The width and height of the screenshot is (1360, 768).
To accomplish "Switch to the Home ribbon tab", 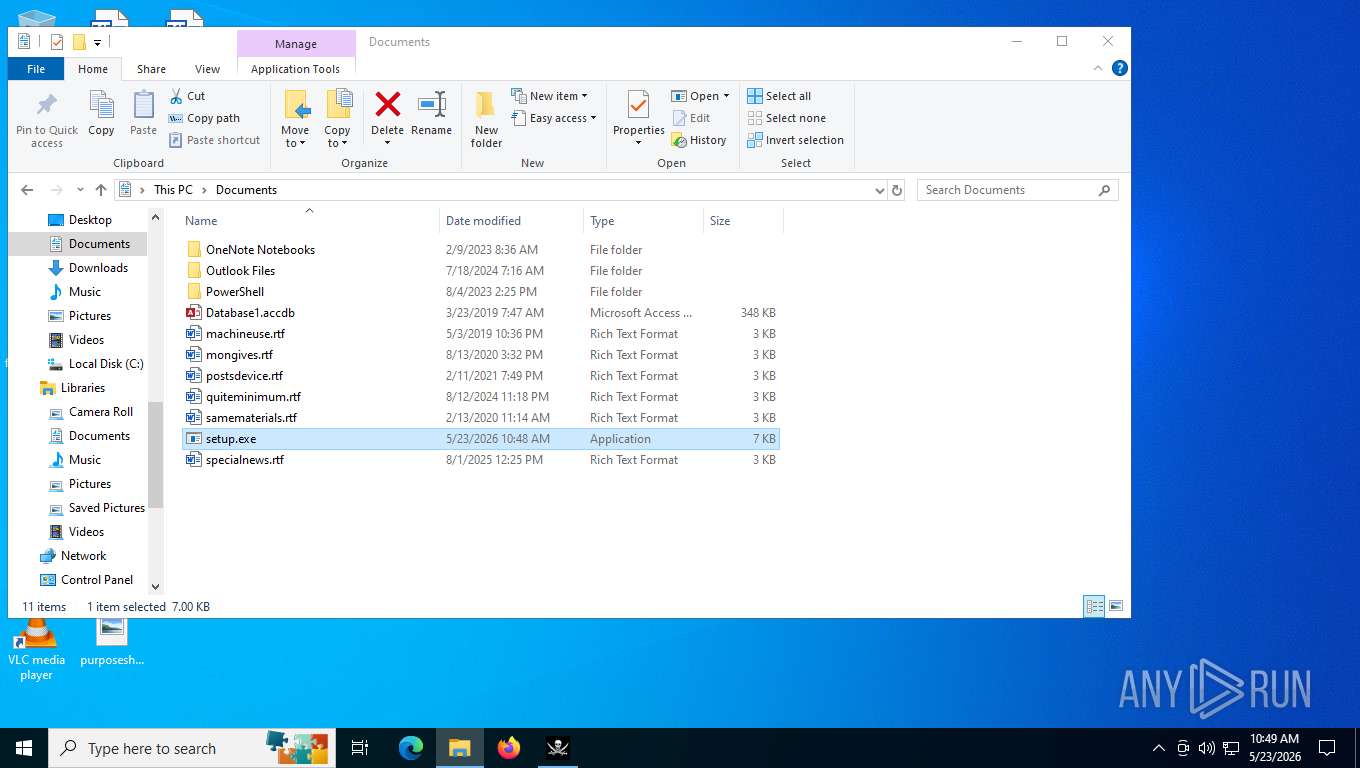I will point(93,69).
